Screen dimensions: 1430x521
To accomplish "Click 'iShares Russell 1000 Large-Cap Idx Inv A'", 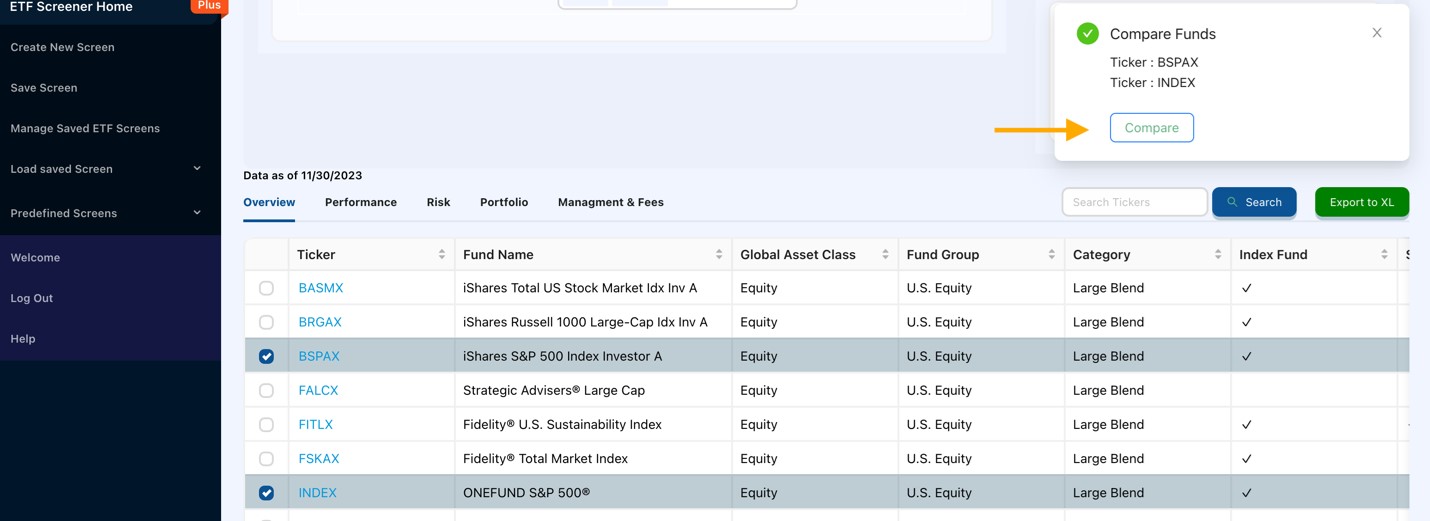I will [585, 322].
